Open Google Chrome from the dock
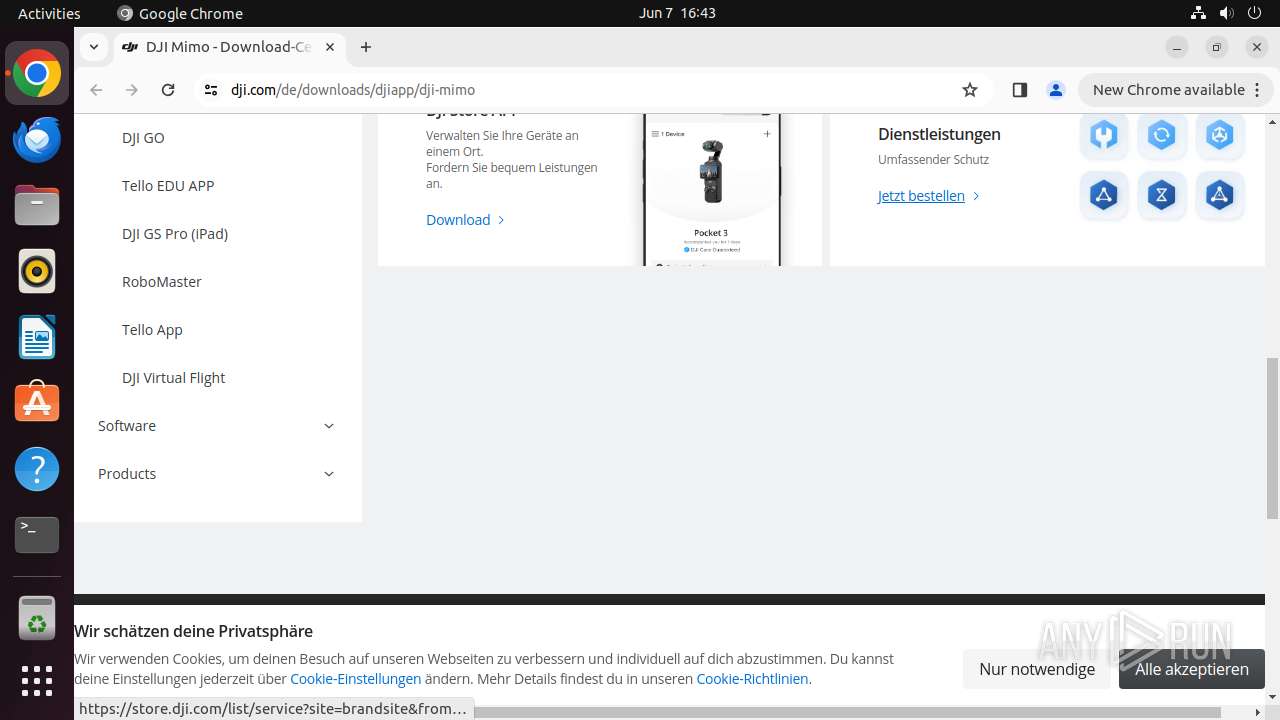Image resolution: width=1280 pixels, height=720 pixels. [37, 74]
